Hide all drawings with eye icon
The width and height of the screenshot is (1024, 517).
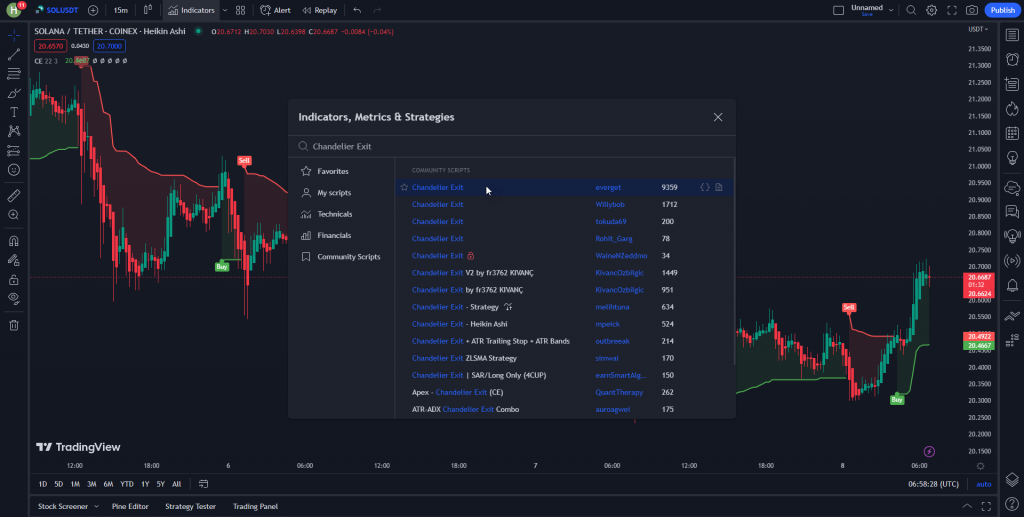(x=14, y=299)
